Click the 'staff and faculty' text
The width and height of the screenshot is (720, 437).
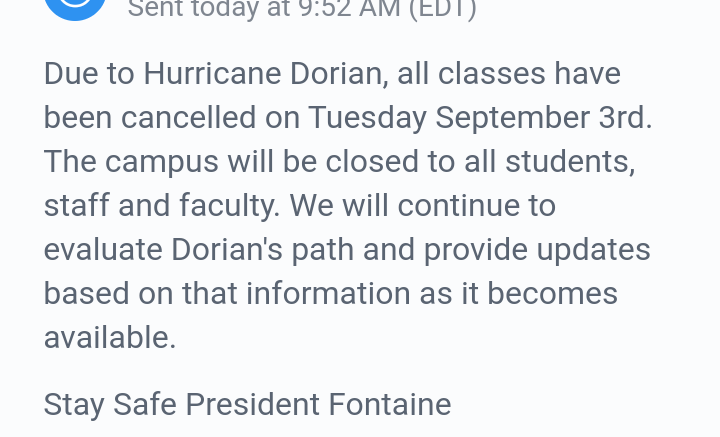(161, 205)
